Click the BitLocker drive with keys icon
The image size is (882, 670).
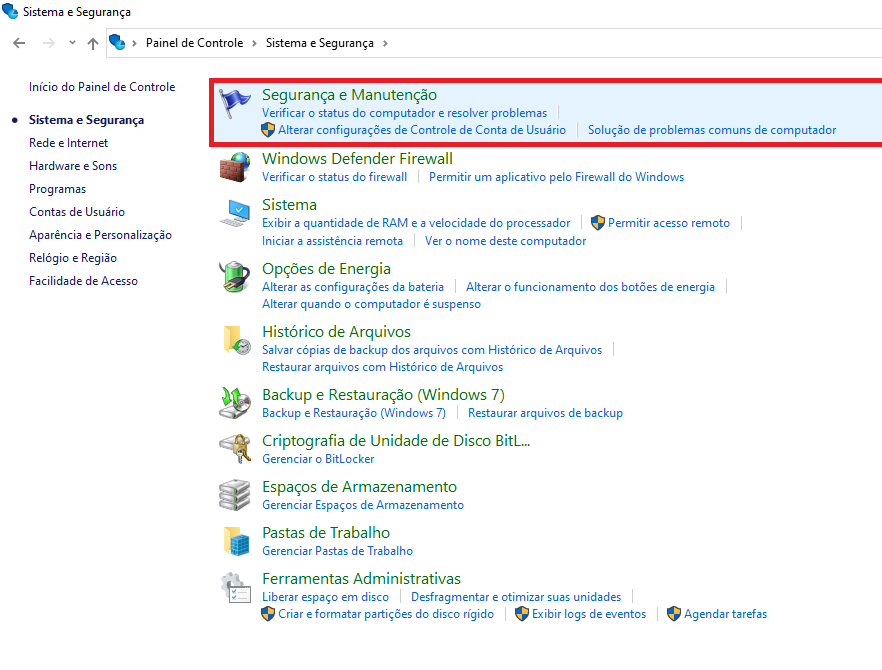coord(235,449)
